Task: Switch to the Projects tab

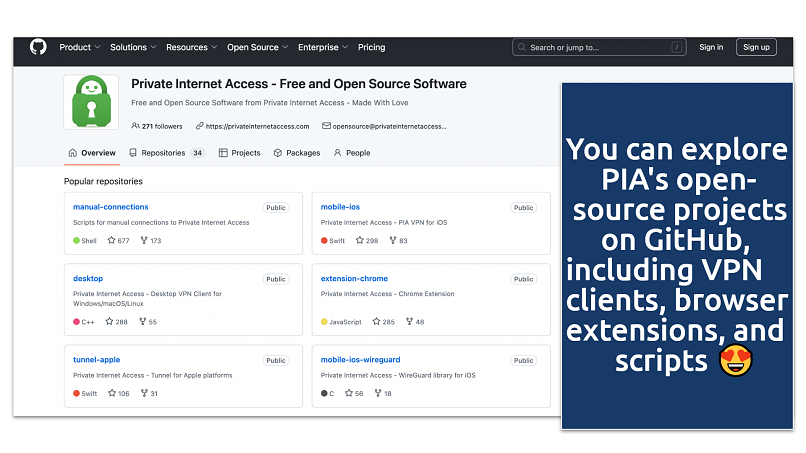Action: (x=240, y=153)
